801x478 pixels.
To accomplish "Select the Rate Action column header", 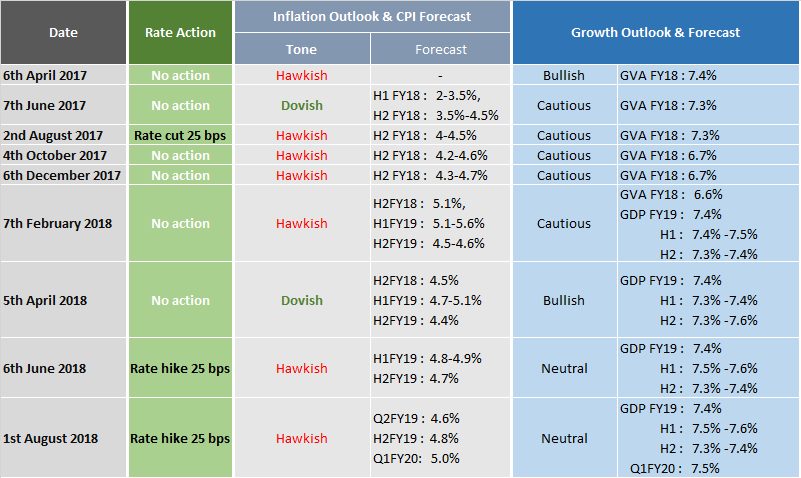I will tap(181, 33).
